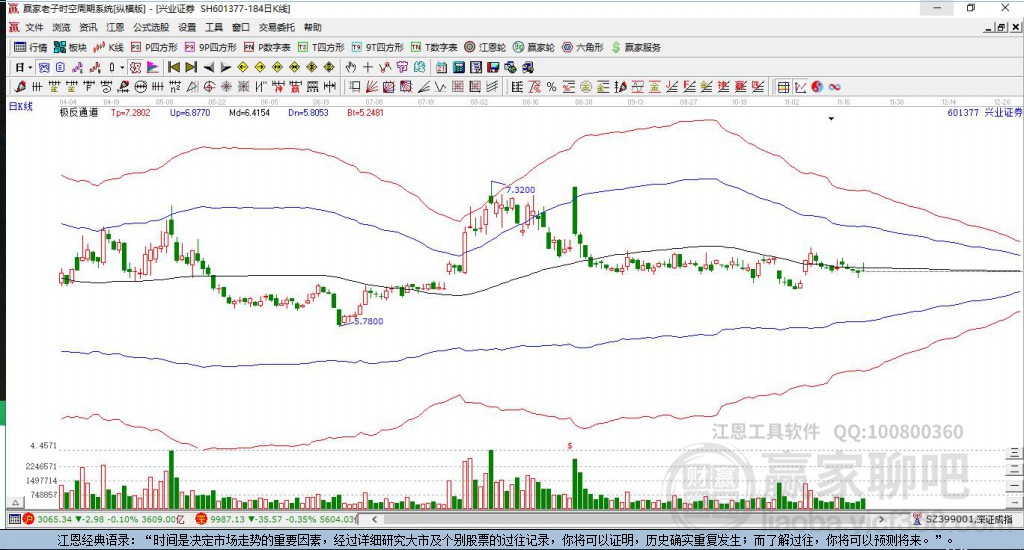Toggle the grid table view icon
1024x550 pixels.
[x=783, y=87]
